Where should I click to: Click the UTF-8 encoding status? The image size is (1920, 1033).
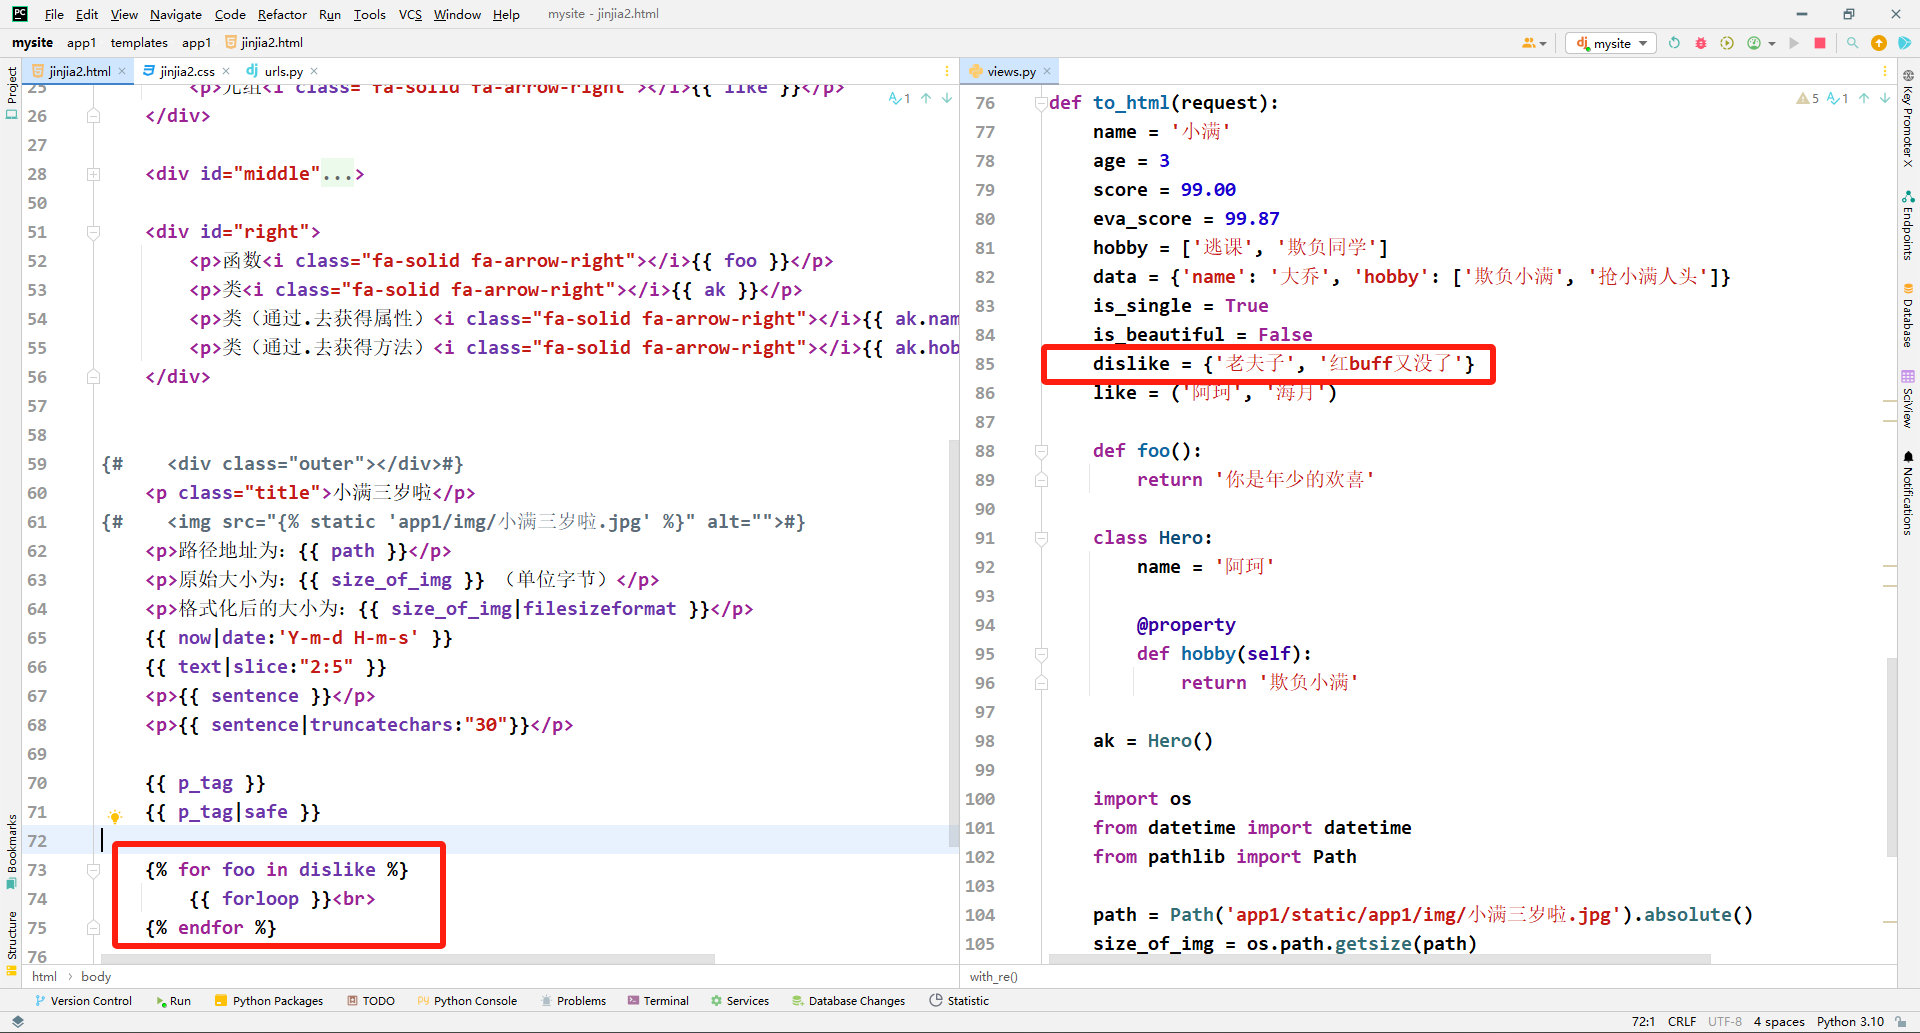point(1725,1021)
